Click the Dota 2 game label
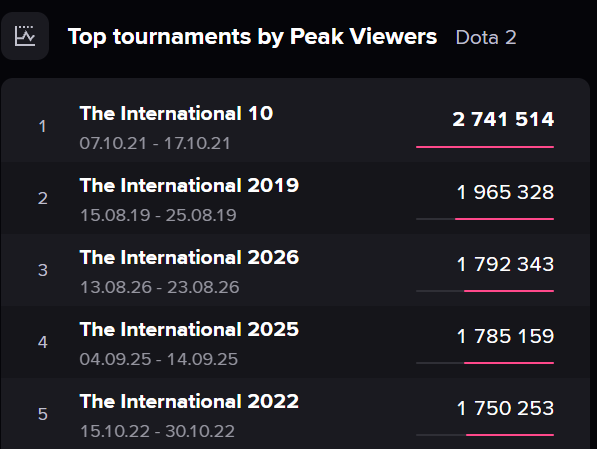The height and width of the screenshot is (449, 597). click(x=486, y=37)
